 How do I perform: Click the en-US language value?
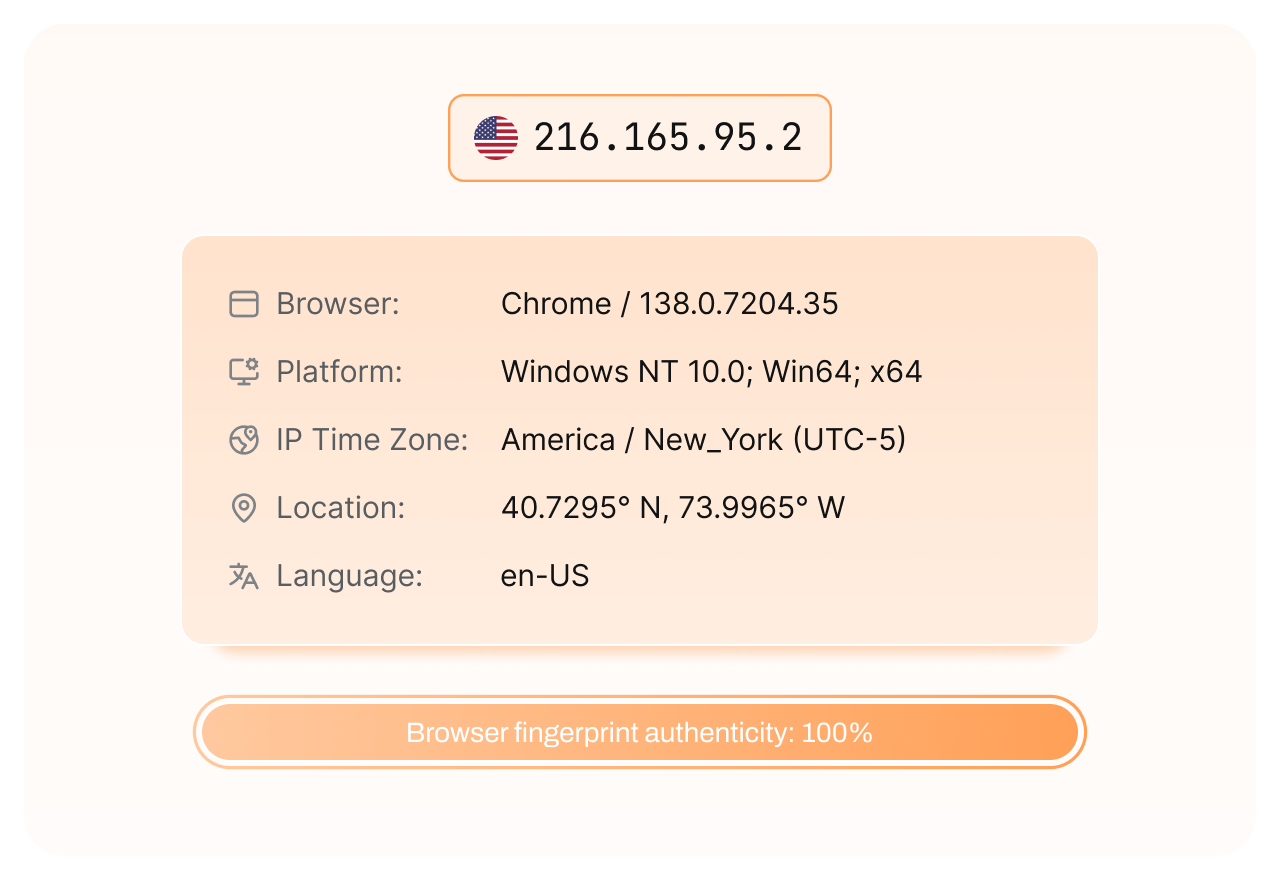(545, 576)
